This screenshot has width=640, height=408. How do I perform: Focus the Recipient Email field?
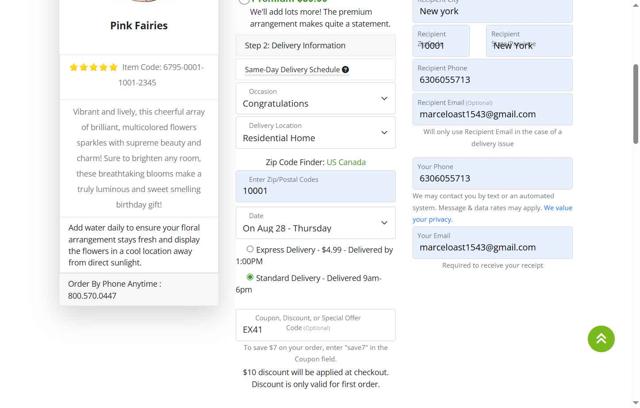(x=492, y=109)
